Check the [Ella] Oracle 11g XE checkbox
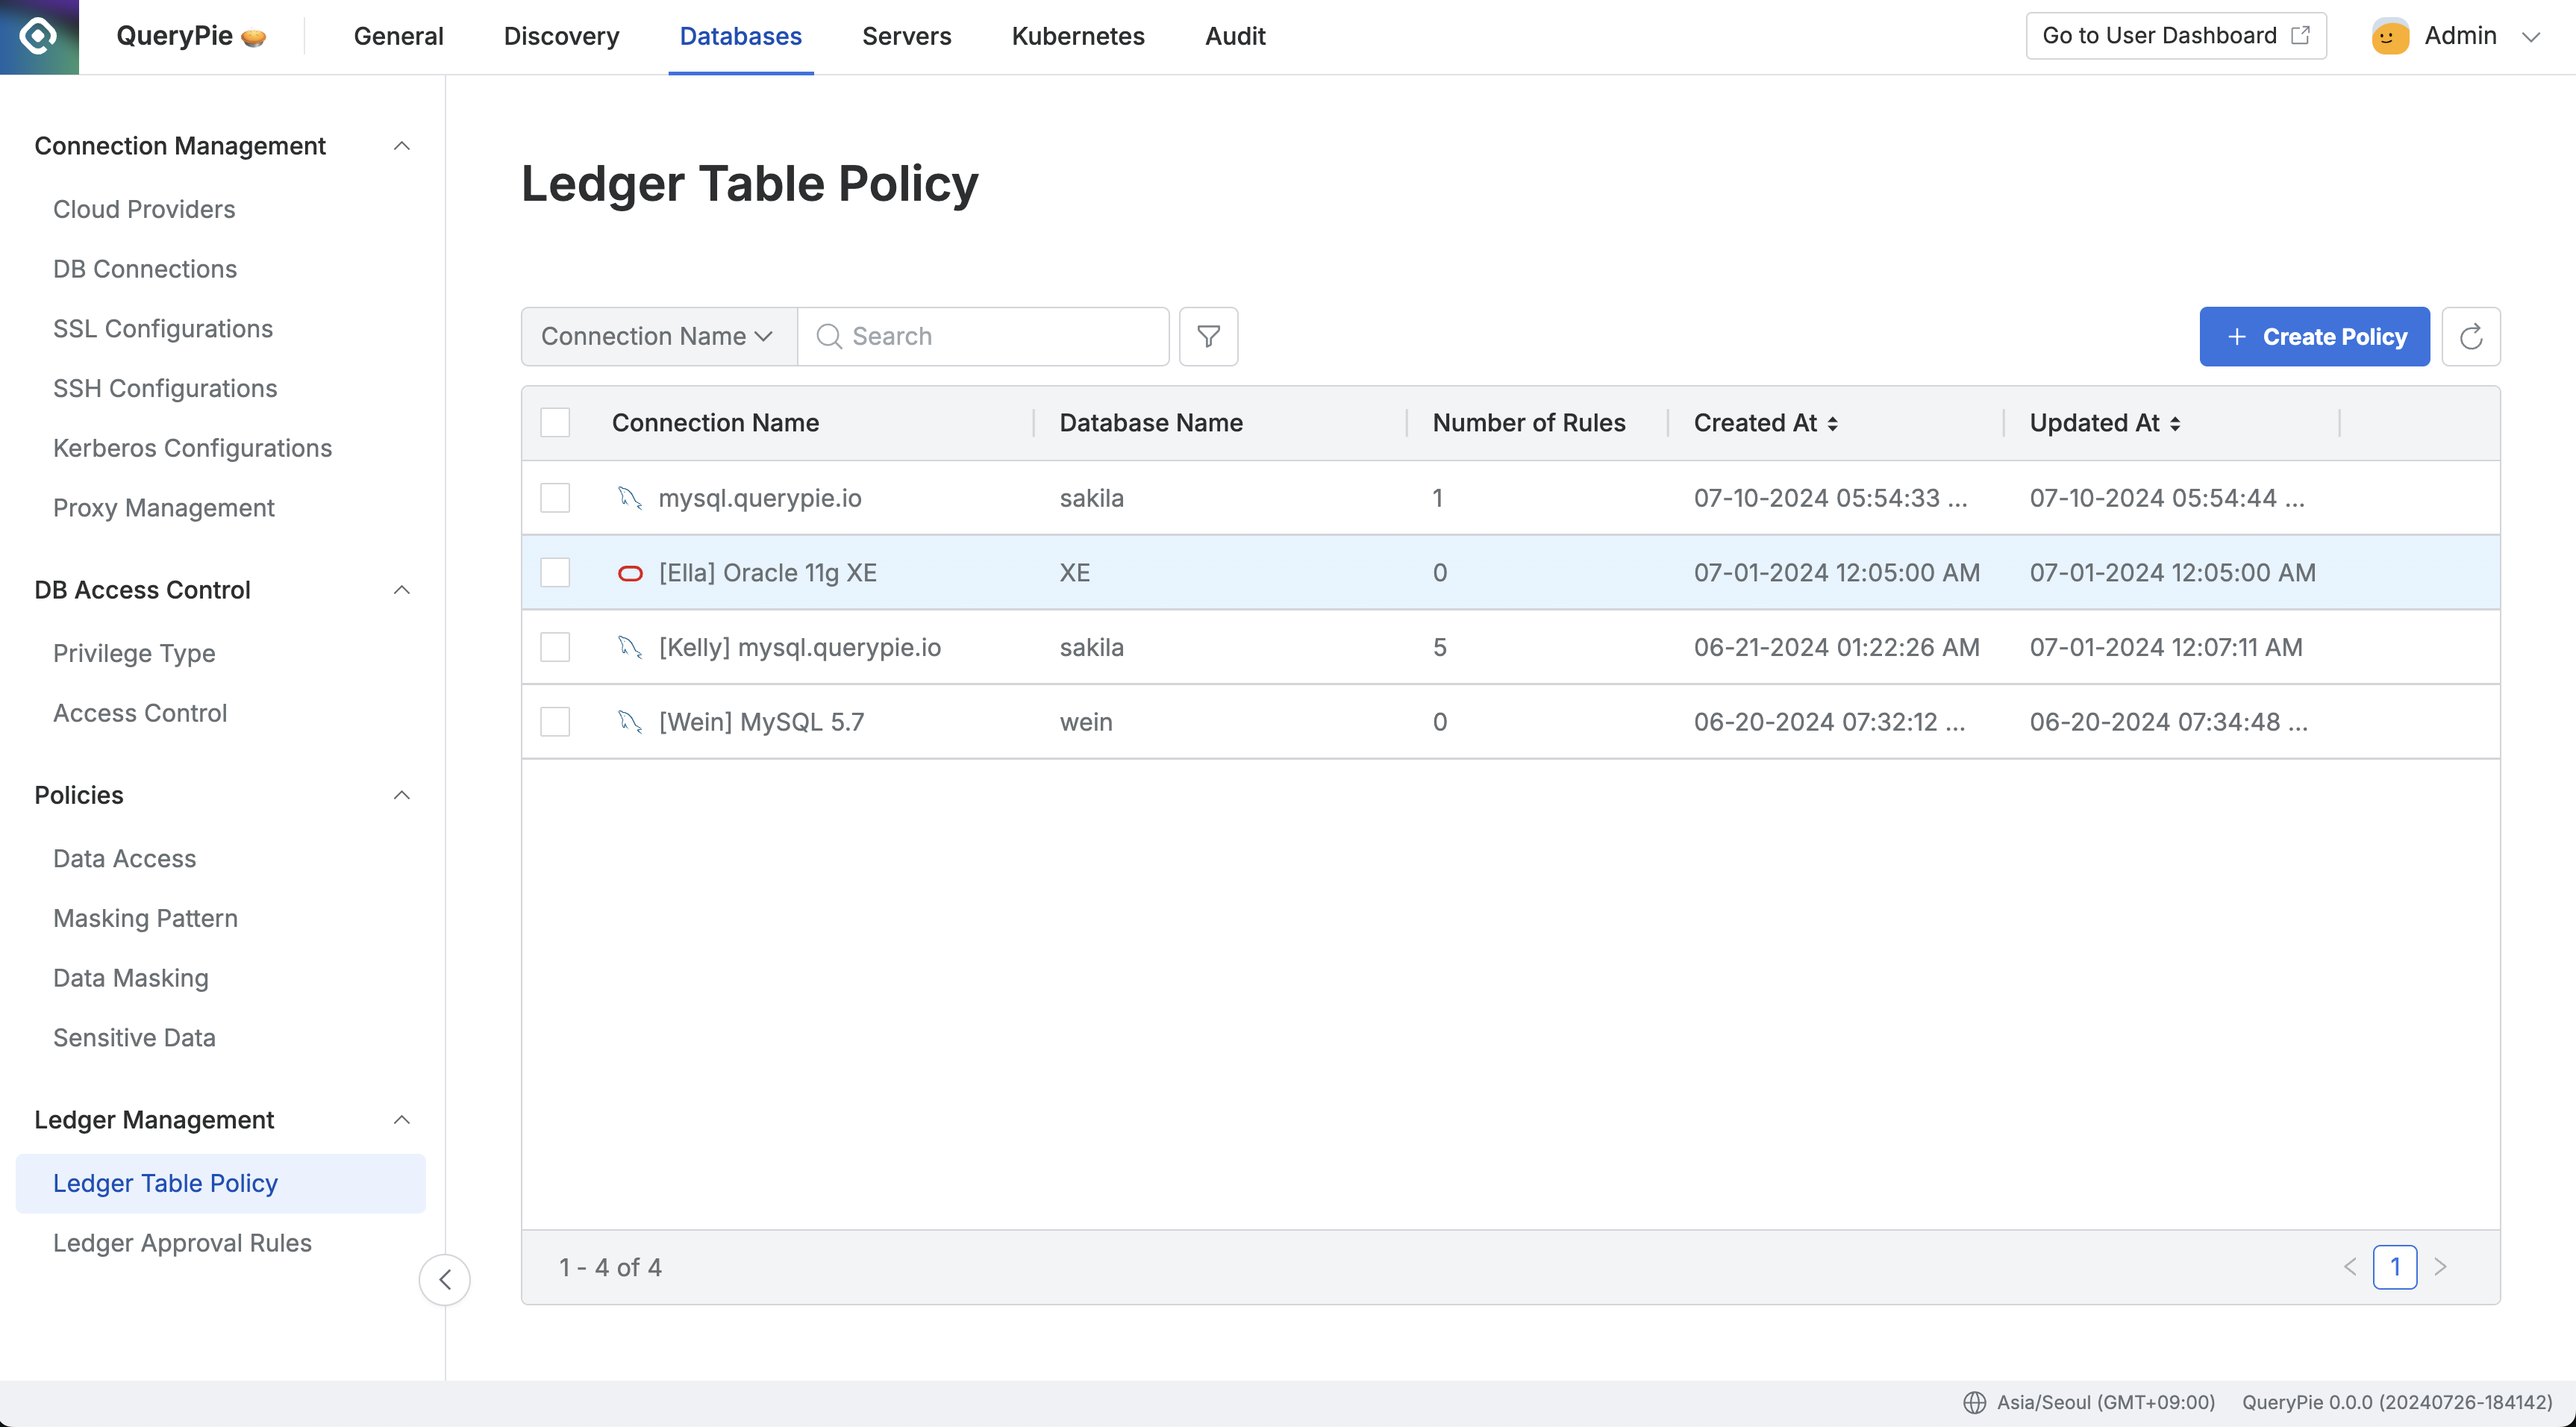 point(555,572)
